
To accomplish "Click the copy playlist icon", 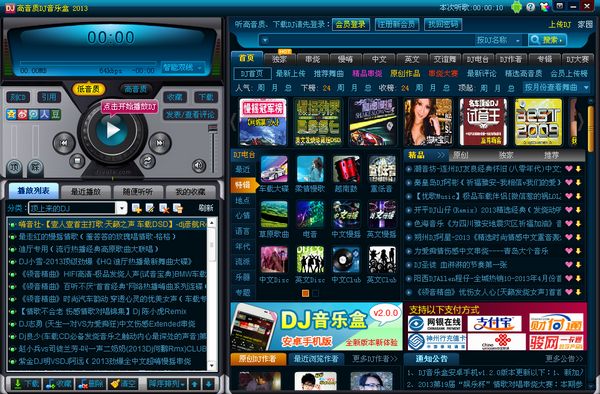I will [x=178, y=208].
